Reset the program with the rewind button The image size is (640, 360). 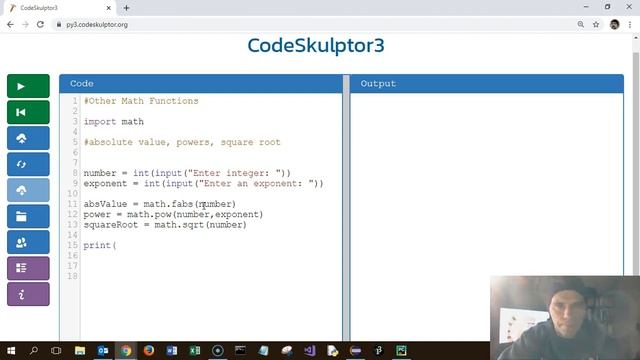(28, 112)
